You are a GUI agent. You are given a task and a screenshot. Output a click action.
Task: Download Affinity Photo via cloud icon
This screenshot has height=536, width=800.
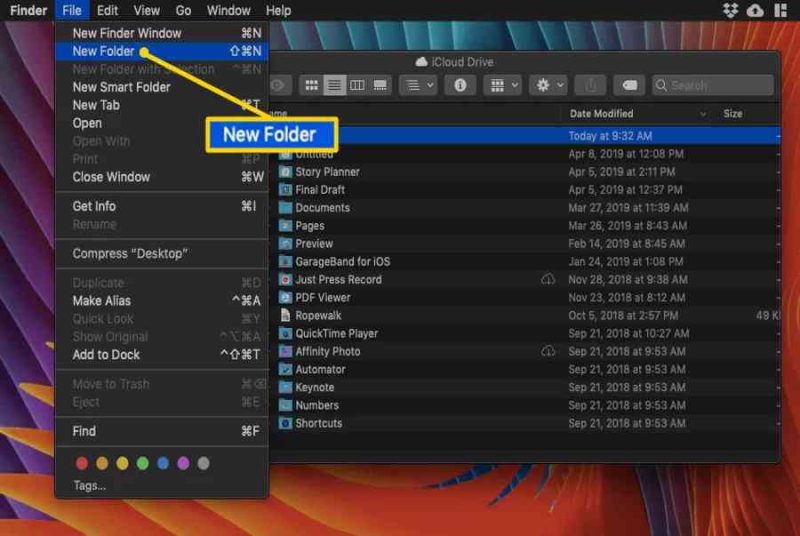click(548, 351)
